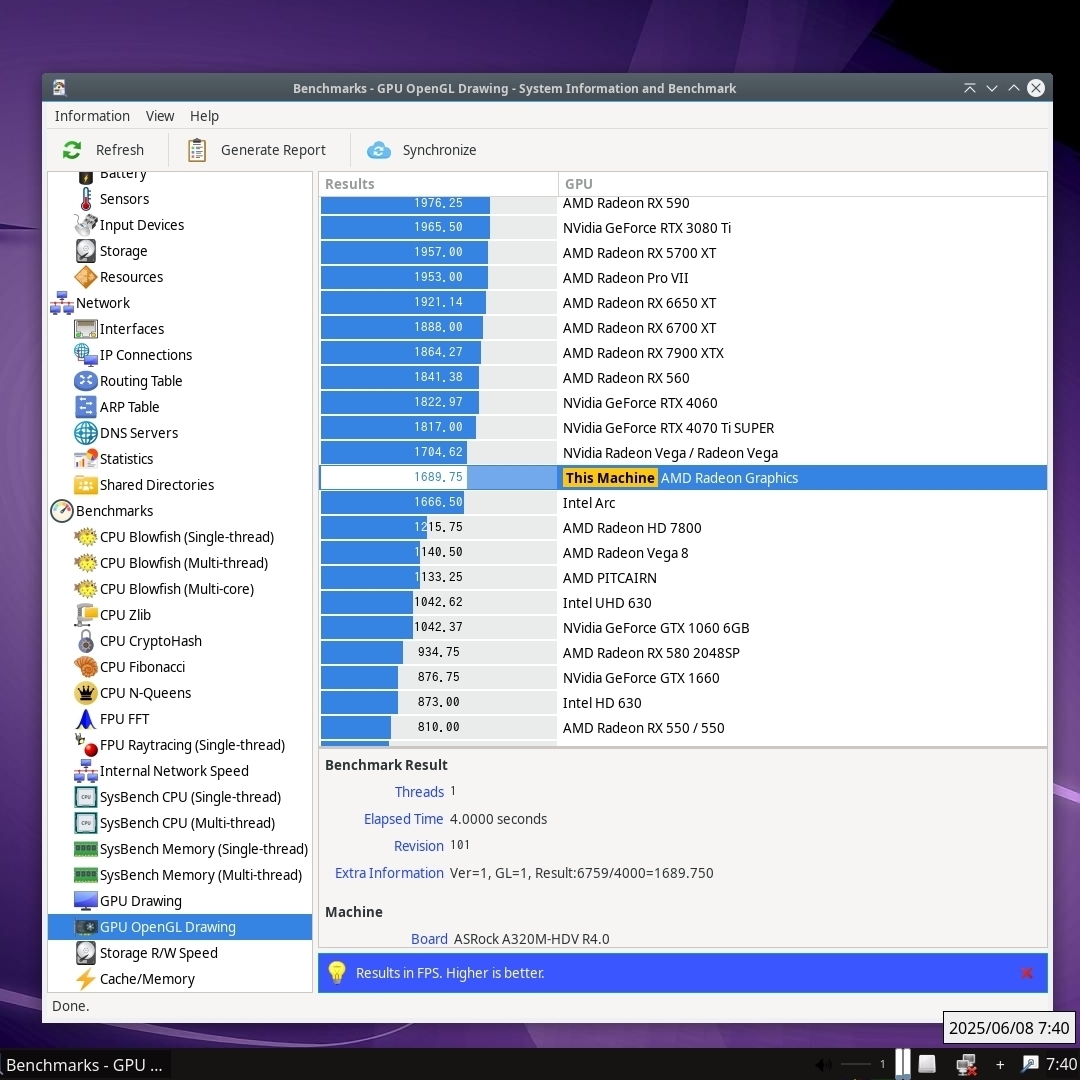This screenshot has height=1080, width=1080.
Task: Select the Sensors thermometer icon
Action: (x=85, y=199)
